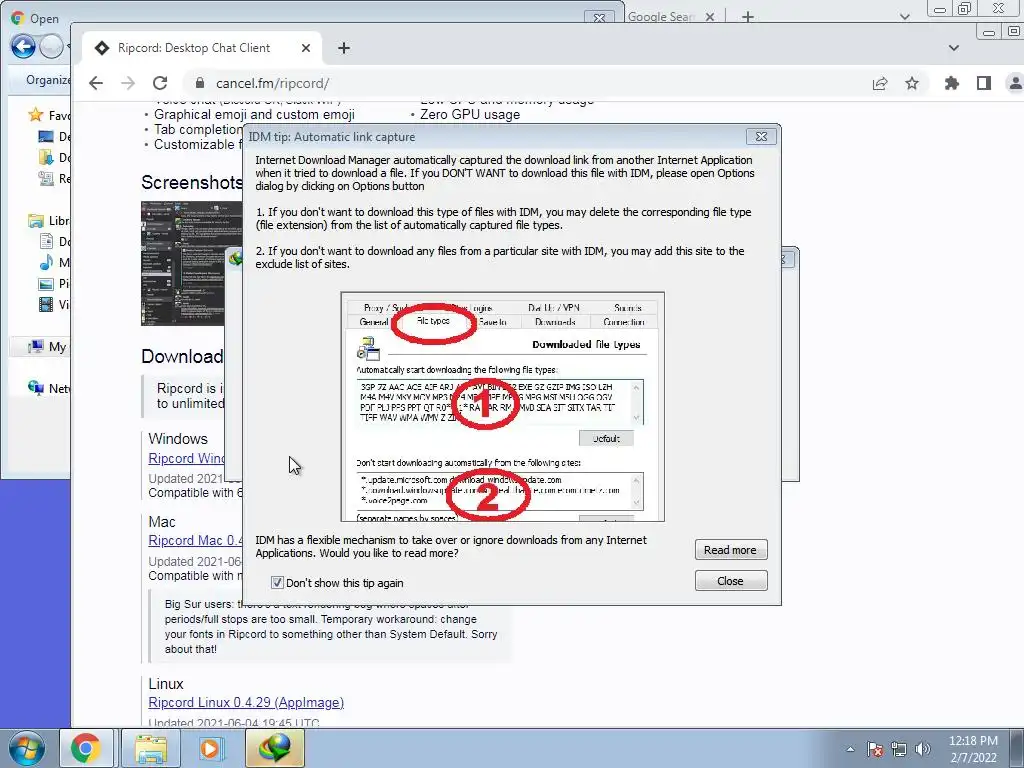Open the Ripcord Mac download link
Image resolution: width=1024 pixels, height=768 pixels.
(x=195, y=541)
